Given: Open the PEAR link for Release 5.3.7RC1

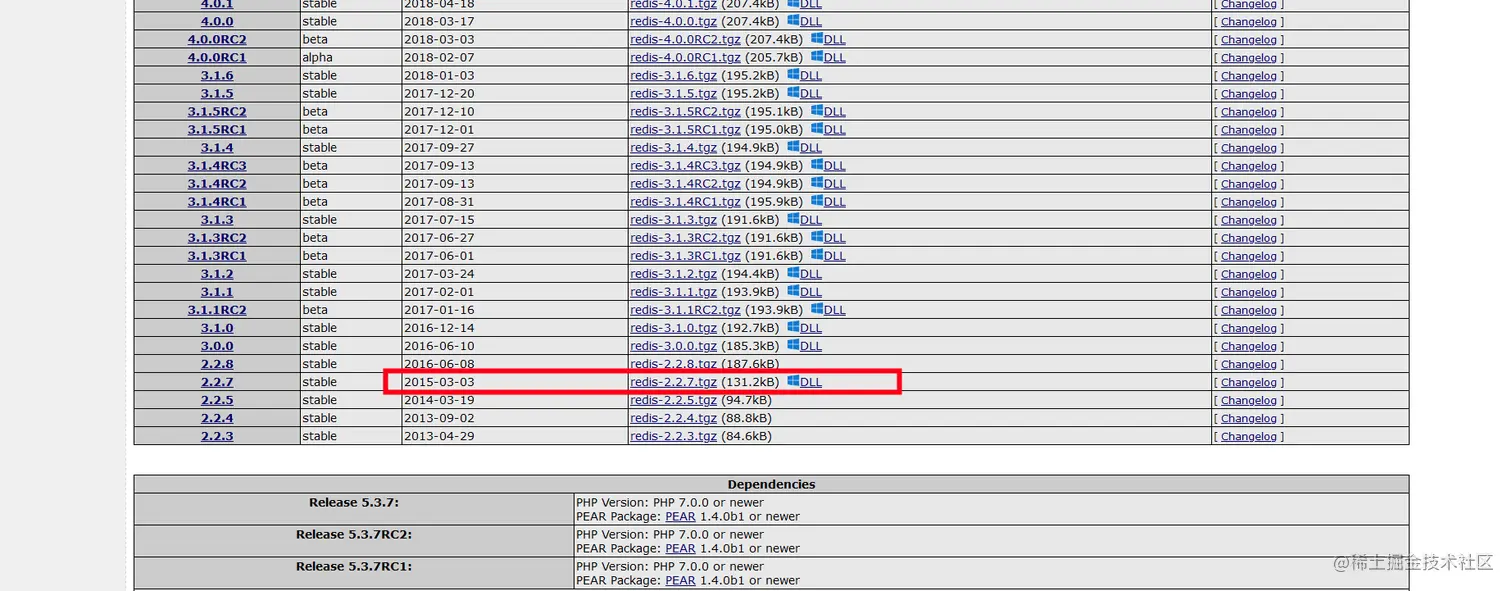Looking at the screenshot, I should point(680,580).
